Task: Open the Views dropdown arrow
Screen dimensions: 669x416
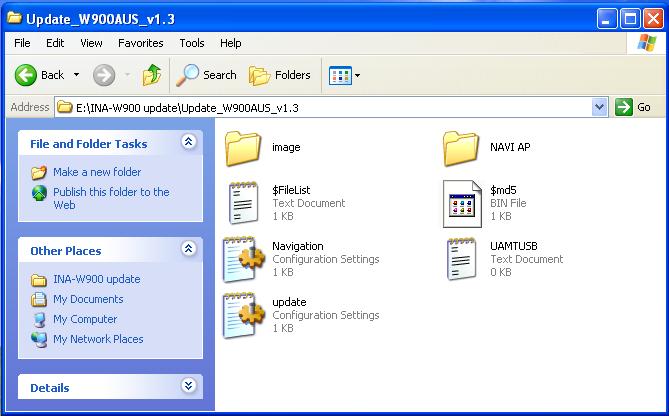Action: 358,76
